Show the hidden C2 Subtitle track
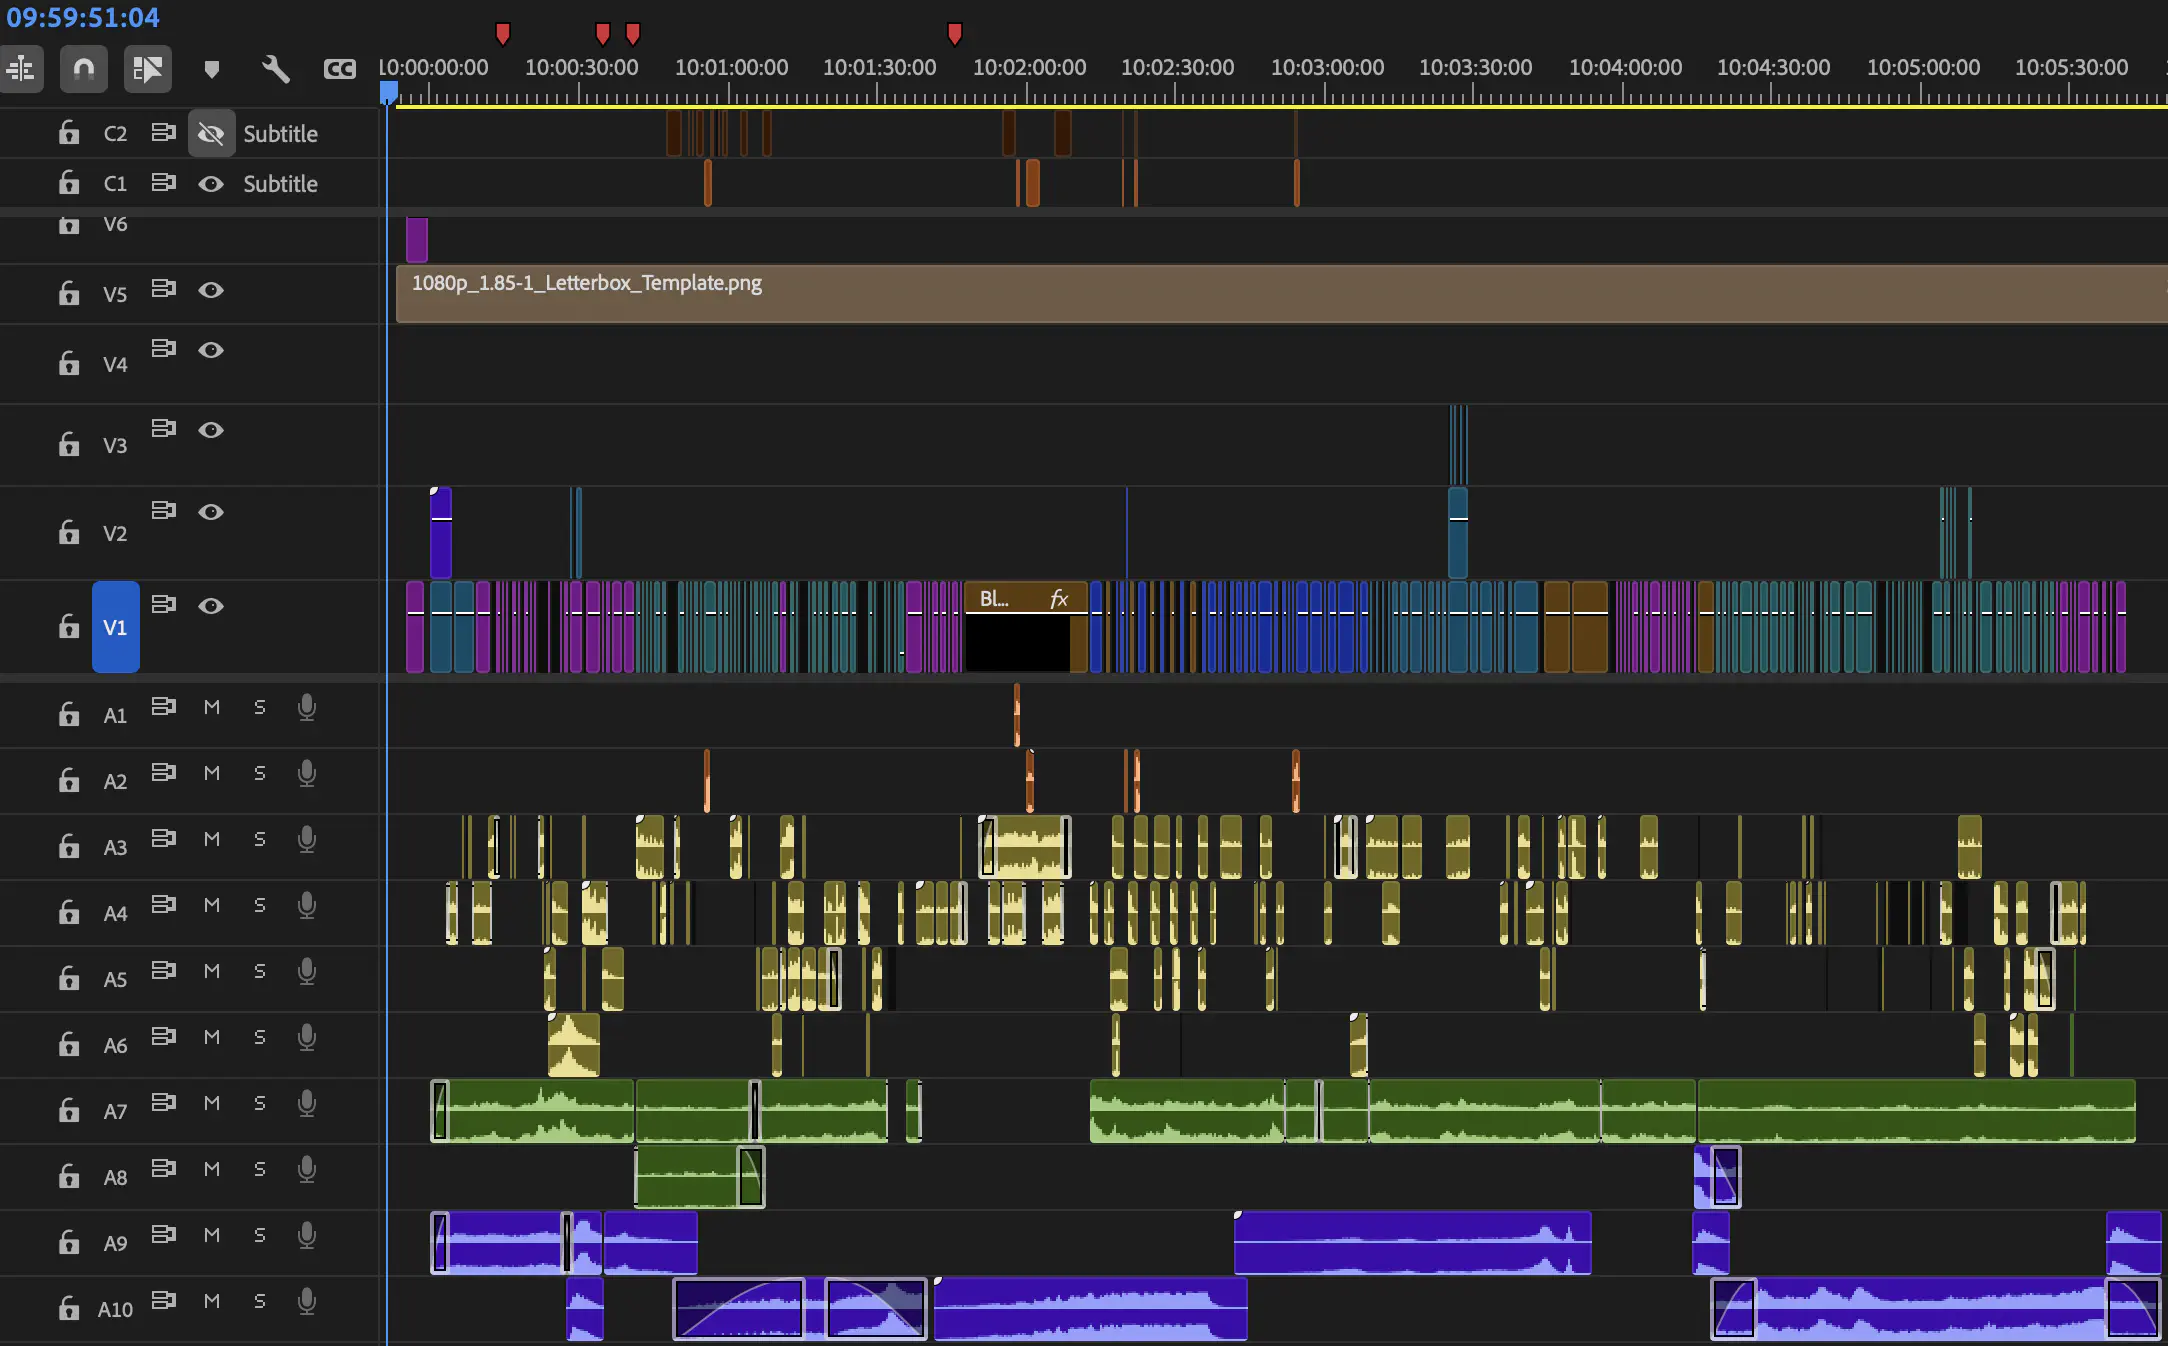This screenshot has height=1346, width=2168. coord(211,134)
